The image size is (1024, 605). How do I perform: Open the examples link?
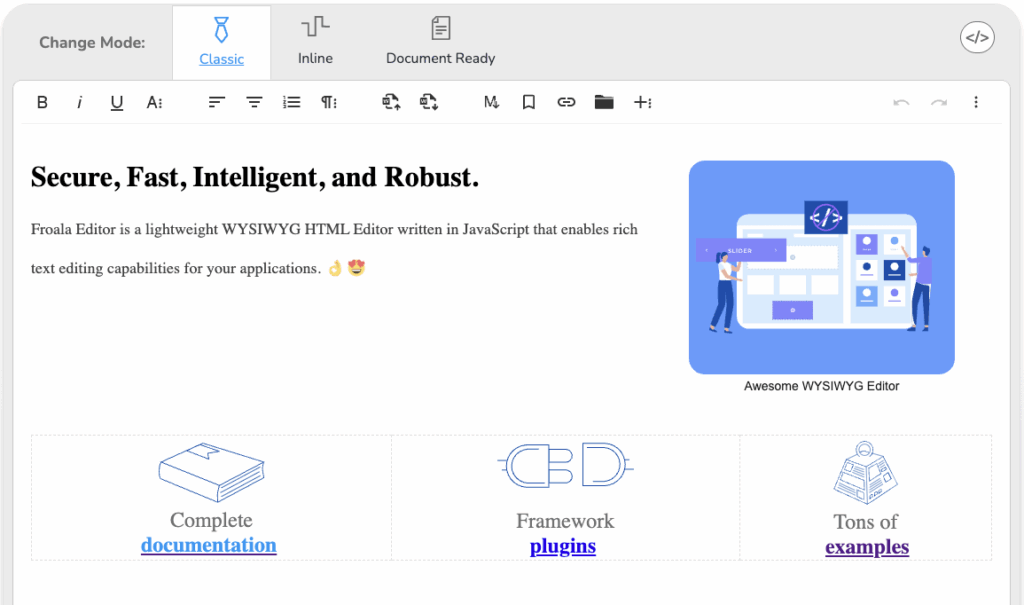click(x=867, y=547)
